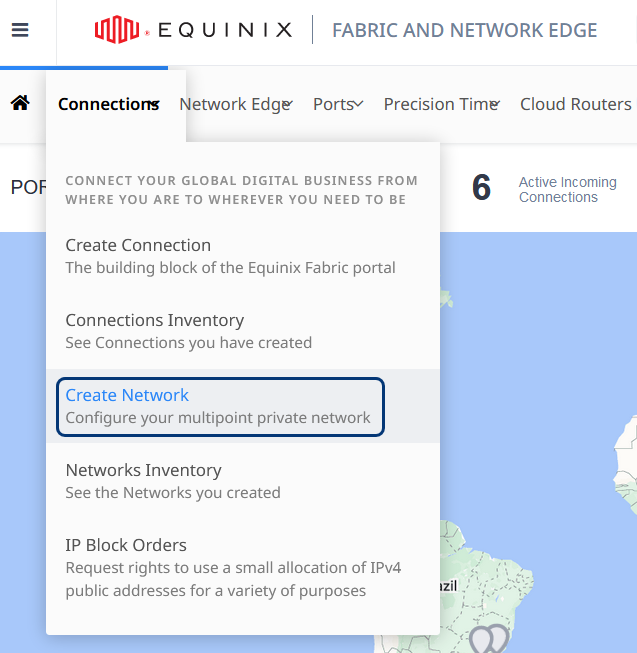Expand the Ports dropdown arrow

click(x=358, y=104)
